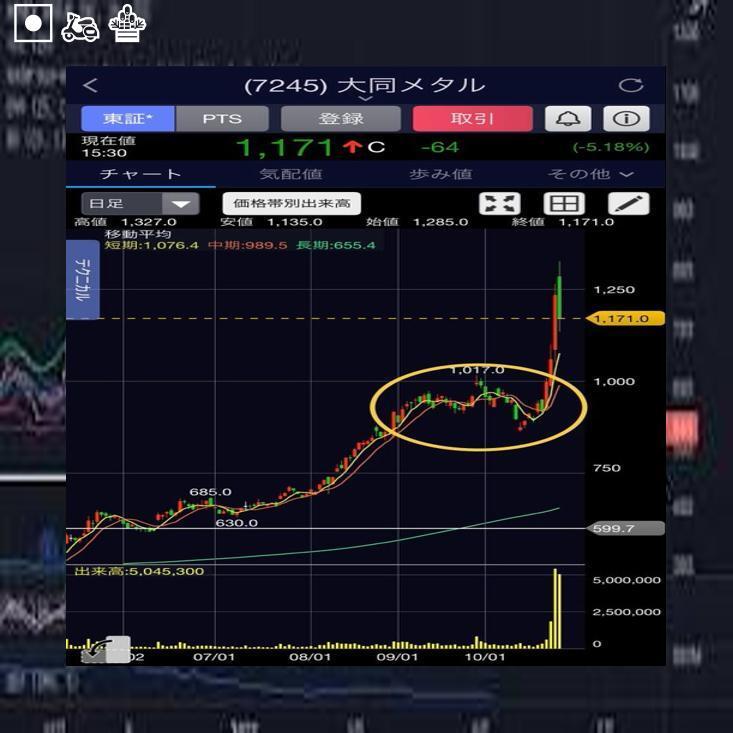
Task: Open the price alert bell icon
Action: [x=568, y=119]
